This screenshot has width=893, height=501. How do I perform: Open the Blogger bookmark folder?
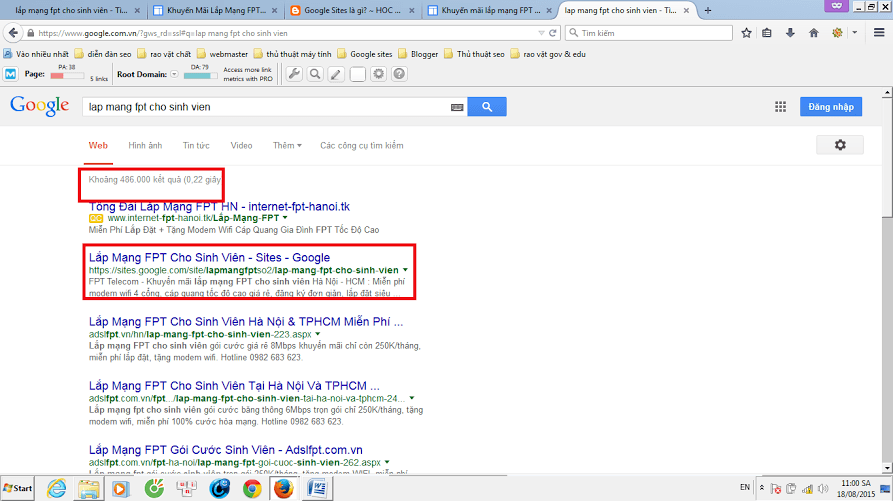click(x=419, y=54)
